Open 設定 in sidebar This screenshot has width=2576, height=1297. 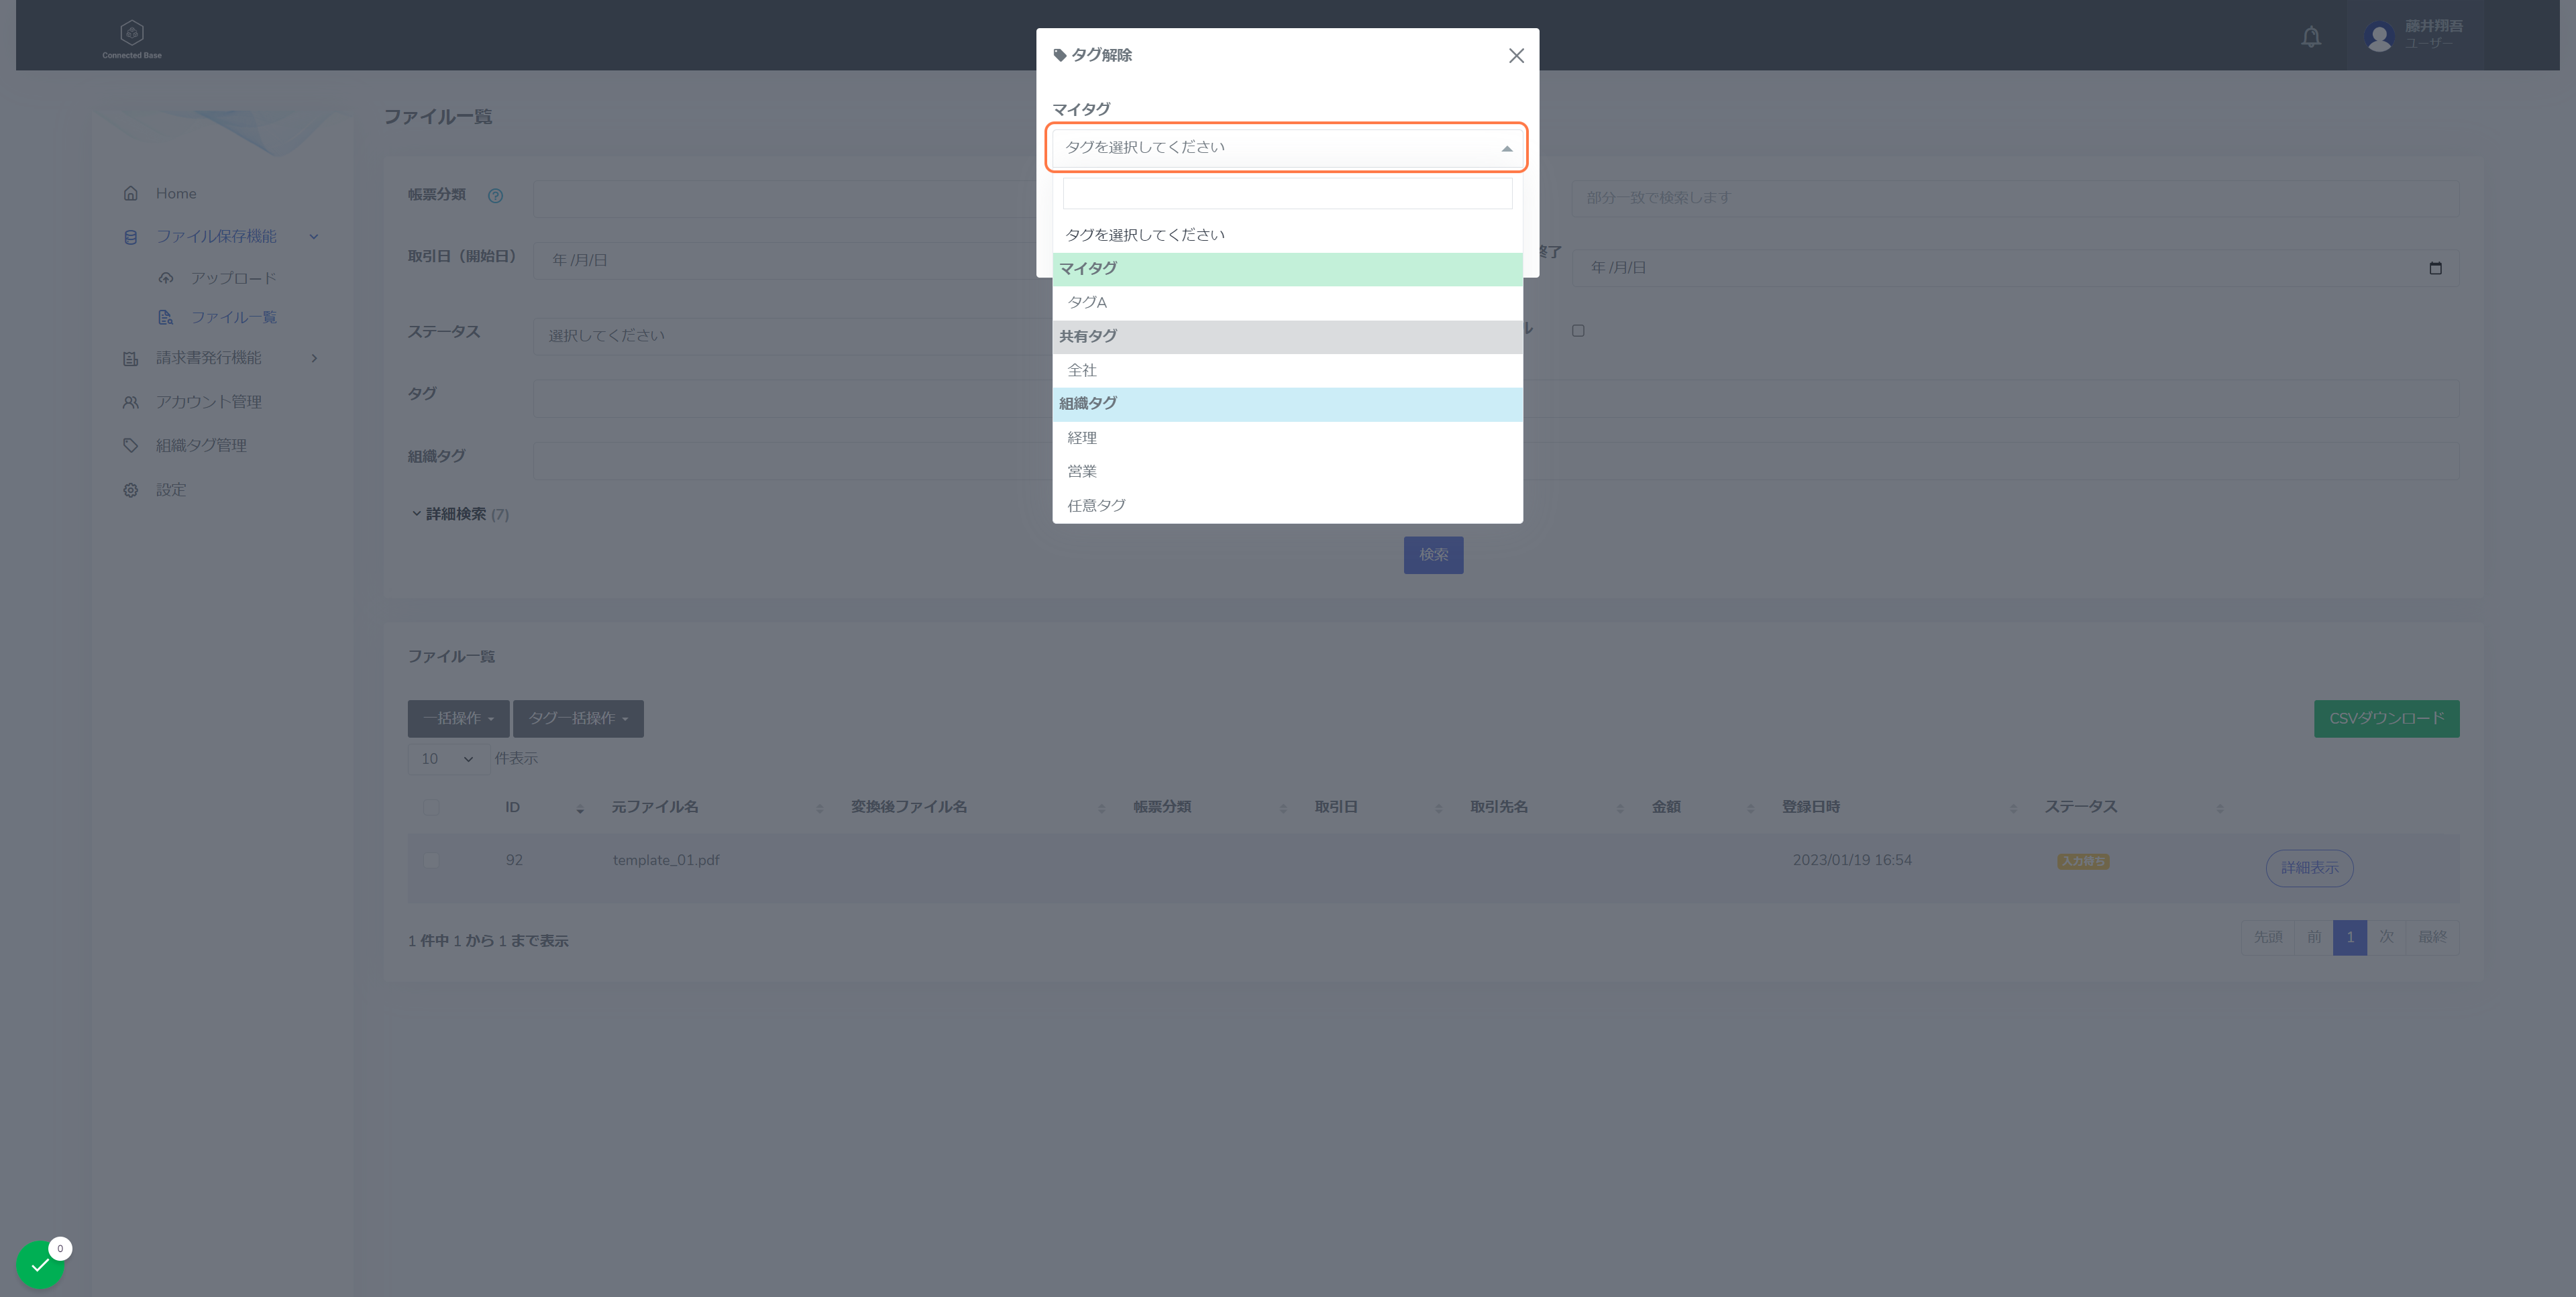click(170, 490)
